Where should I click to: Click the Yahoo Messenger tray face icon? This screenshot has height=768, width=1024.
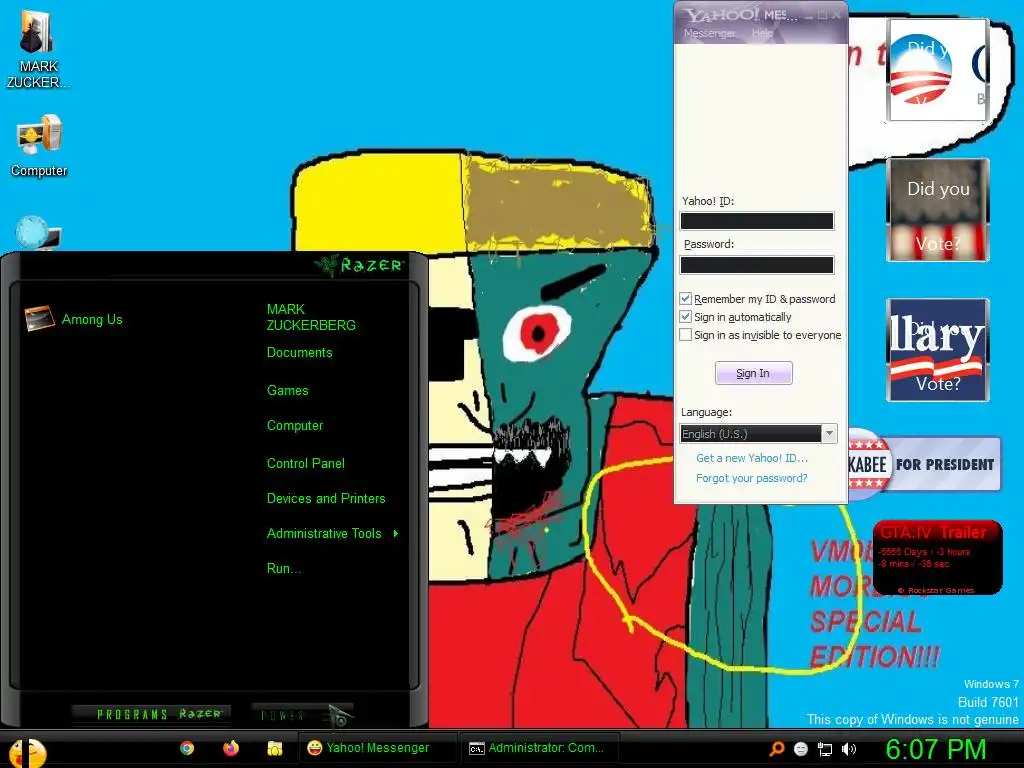(x=801, y=749)
